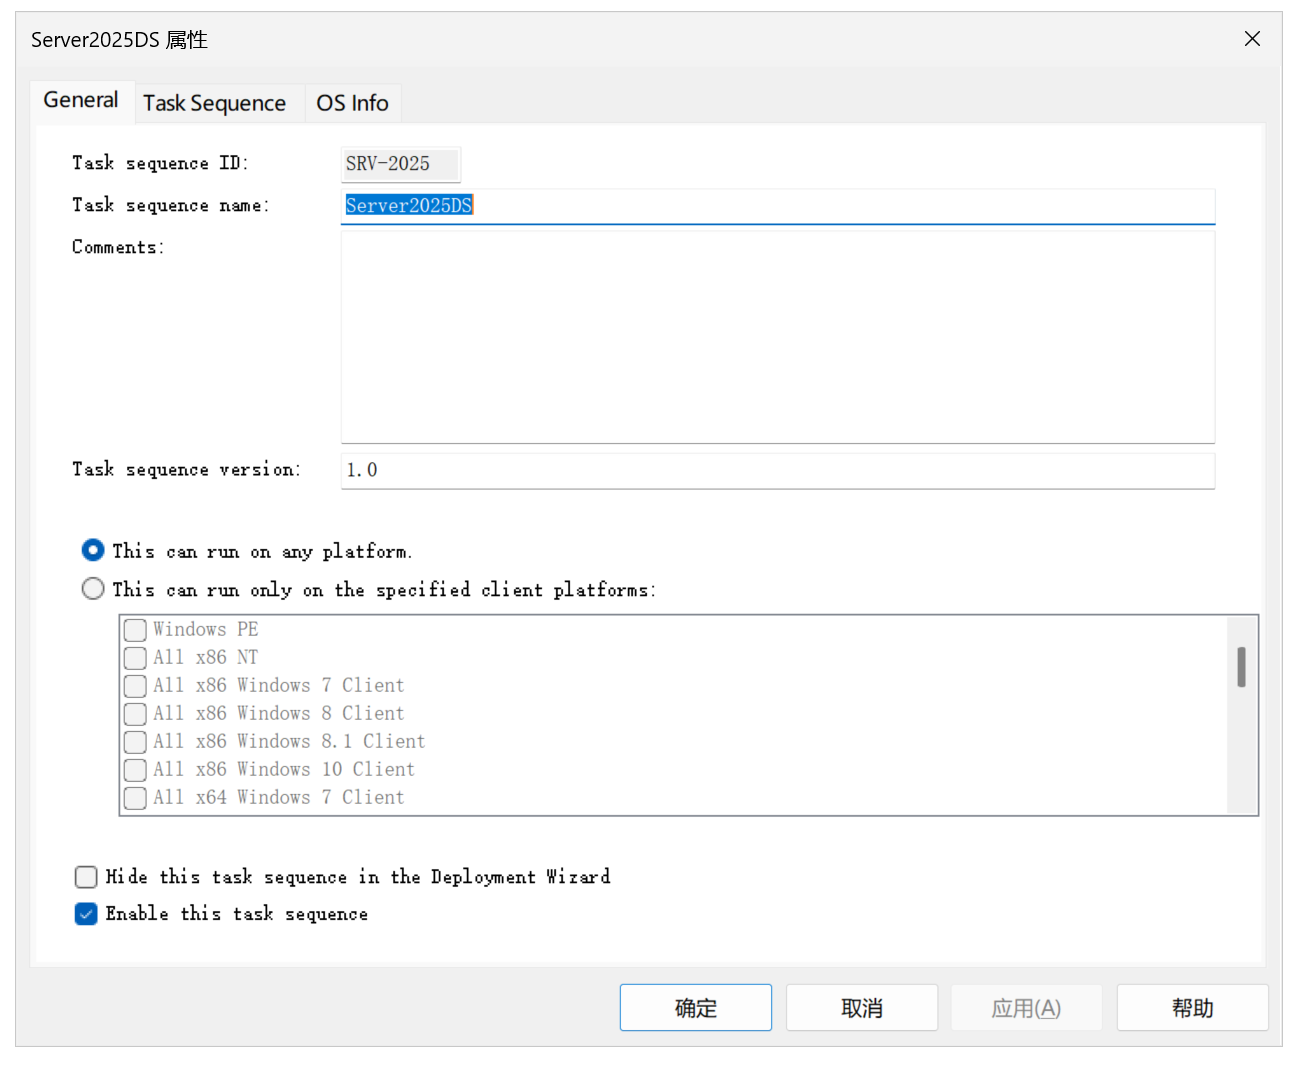Viewport: 1296px width, 1070px height.
Task: Click the 帮助 (Help) button
Action: pyautogui.click(x=1192, y=1008)
